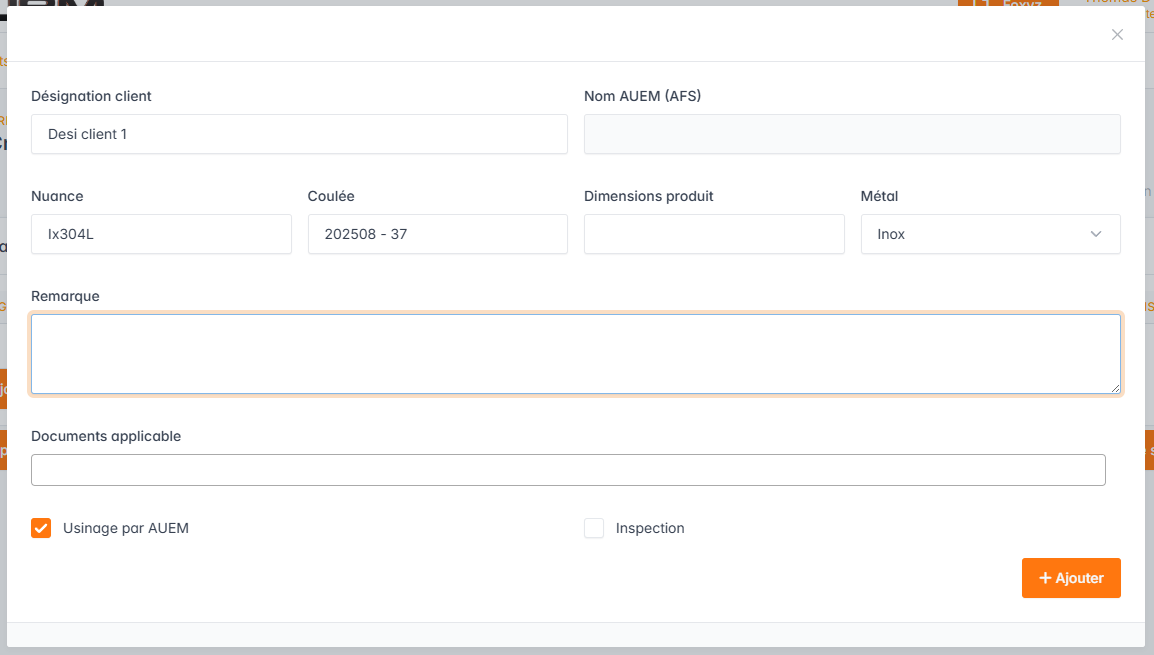The height and width of the screenshot is (655, 1154).
Task: Select the Nuance field containing Ix304L
Action: 161,234
